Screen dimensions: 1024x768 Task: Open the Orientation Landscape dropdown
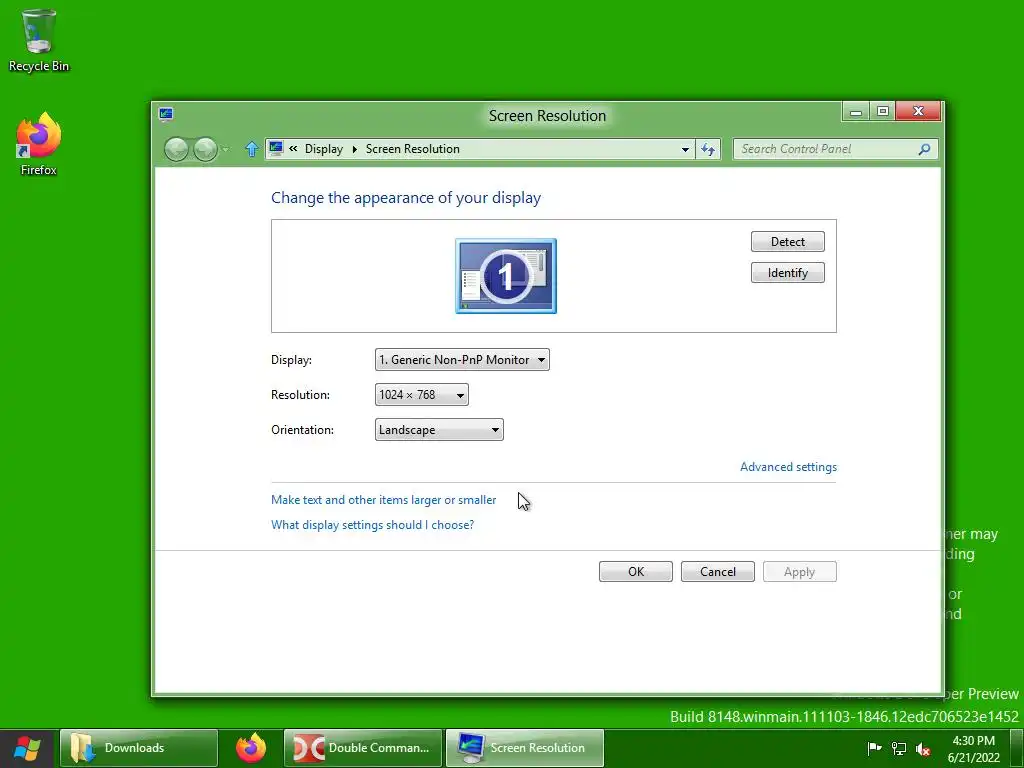[x=439, y=430]
